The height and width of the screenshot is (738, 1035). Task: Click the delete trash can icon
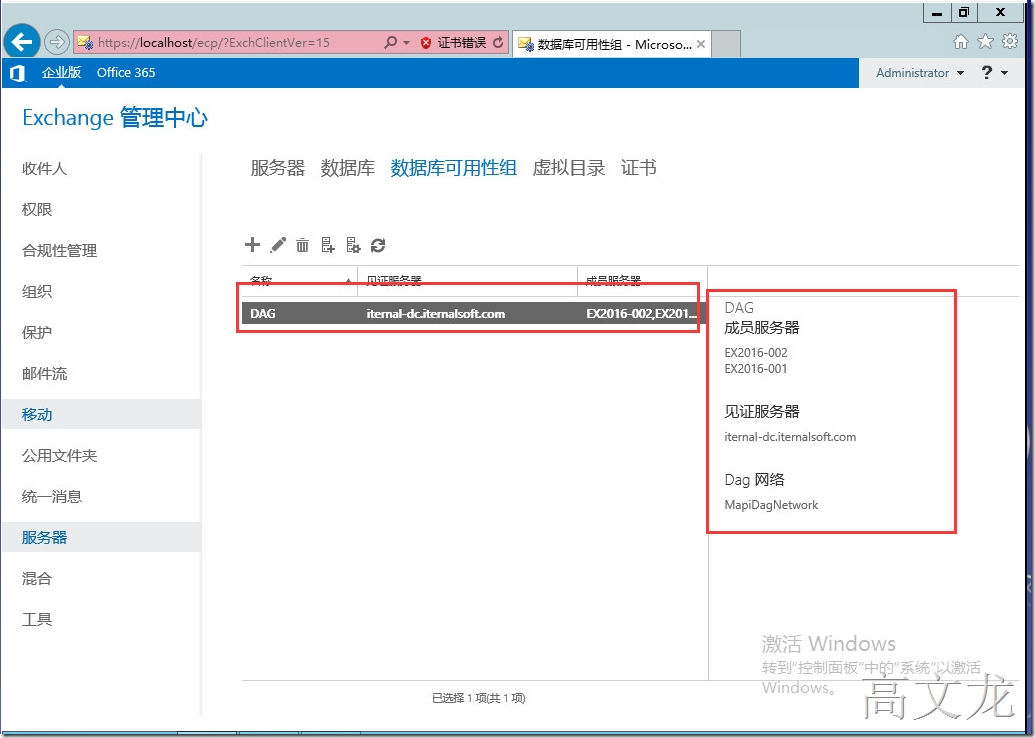click(302, 245)
